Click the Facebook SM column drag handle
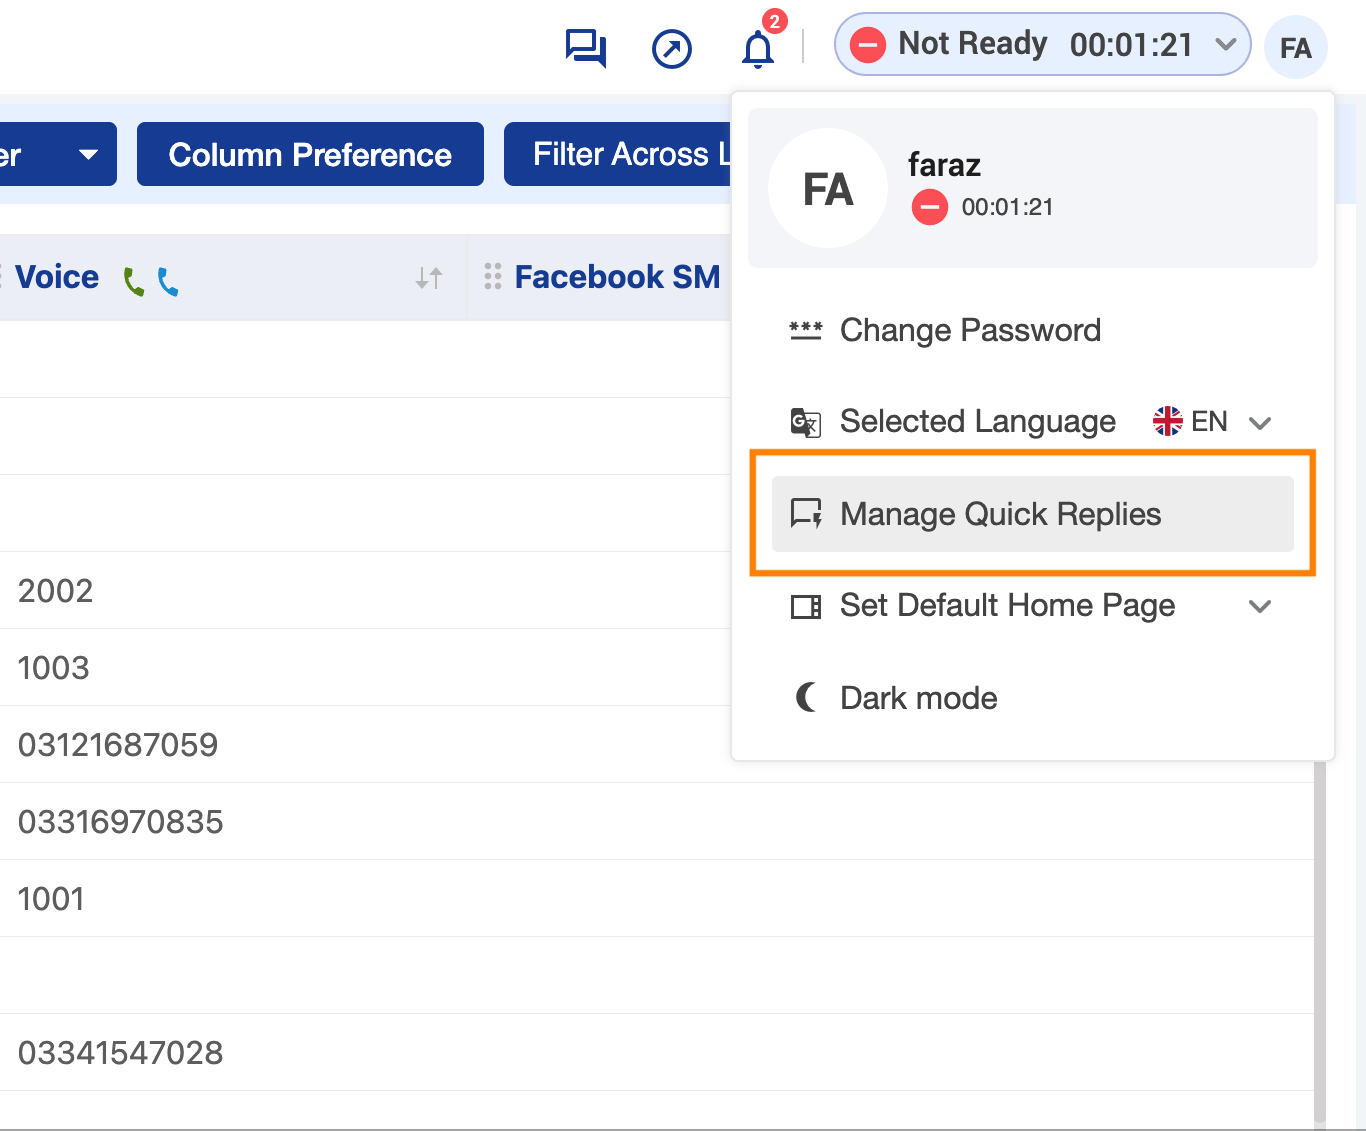This screenshot has width=1366, height=1131. click(492, 277)
